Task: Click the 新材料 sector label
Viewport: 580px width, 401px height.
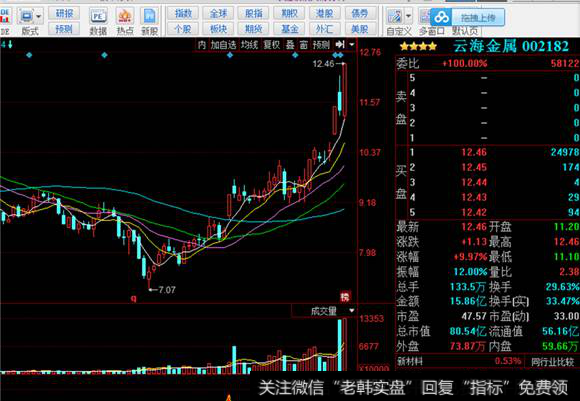Action: pos(410,361)
